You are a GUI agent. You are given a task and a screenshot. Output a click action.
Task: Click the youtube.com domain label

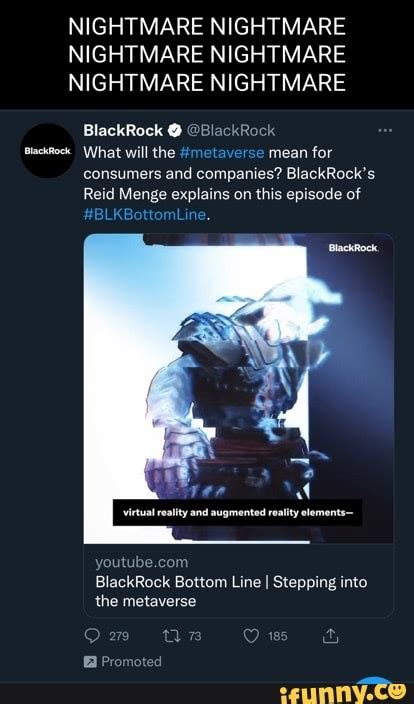[x=142, y=562]
